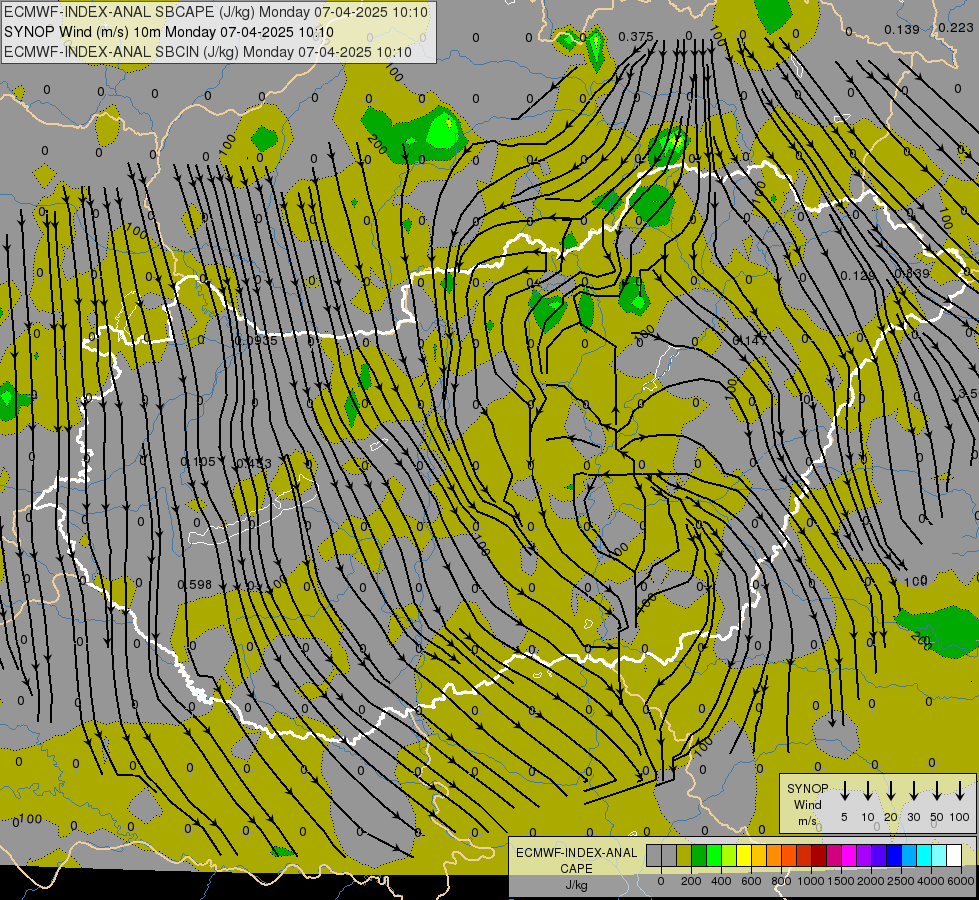Screen dimensions: 979x900
Task: Click the 0.223 value on the map
Action: click(x=956, y=27)
